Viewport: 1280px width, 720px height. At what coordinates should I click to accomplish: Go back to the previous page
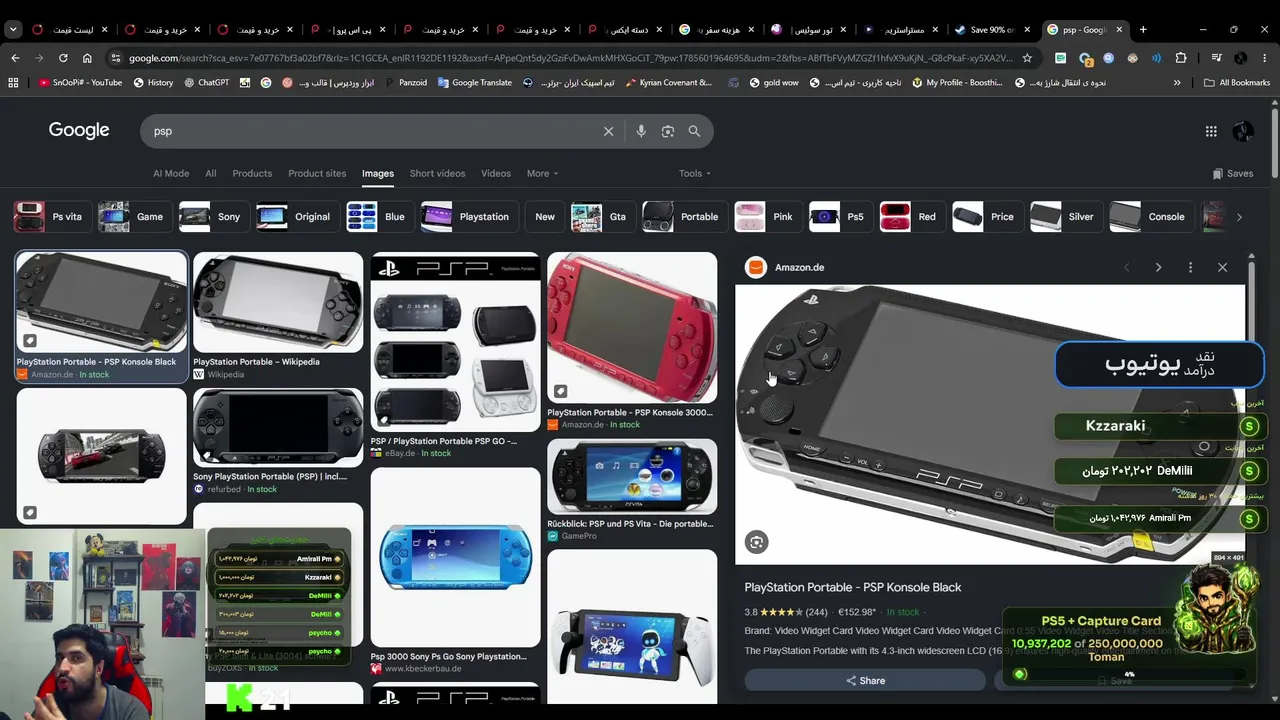[x=15, y=58]
